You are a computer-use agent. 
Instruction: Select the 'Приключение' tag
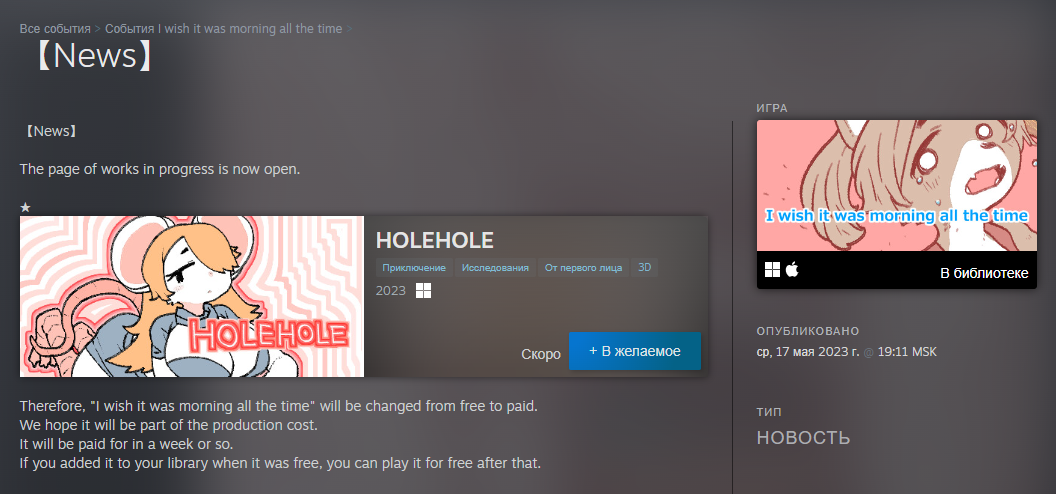414,268
